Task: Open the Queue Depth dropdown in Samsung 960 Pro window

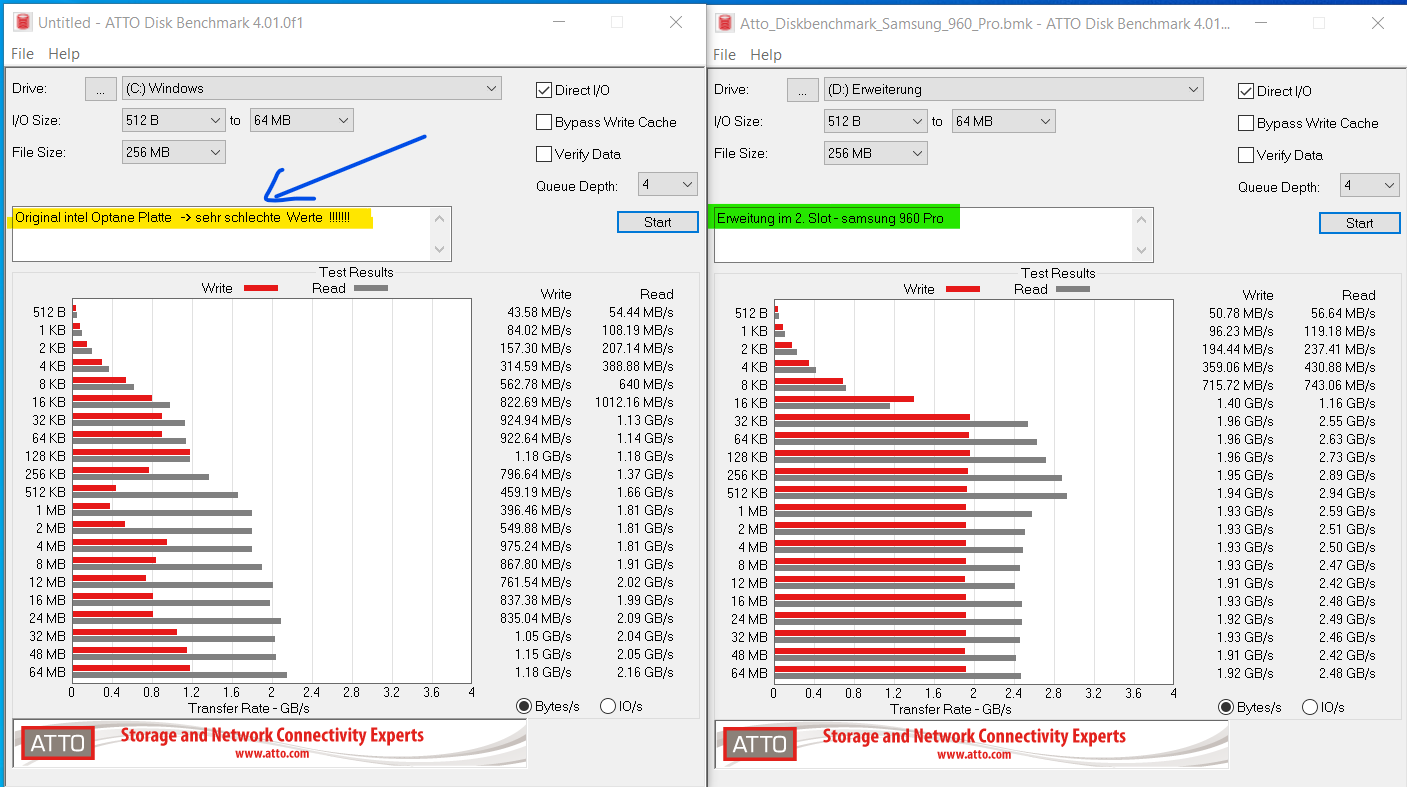Action: point(1371,185)
